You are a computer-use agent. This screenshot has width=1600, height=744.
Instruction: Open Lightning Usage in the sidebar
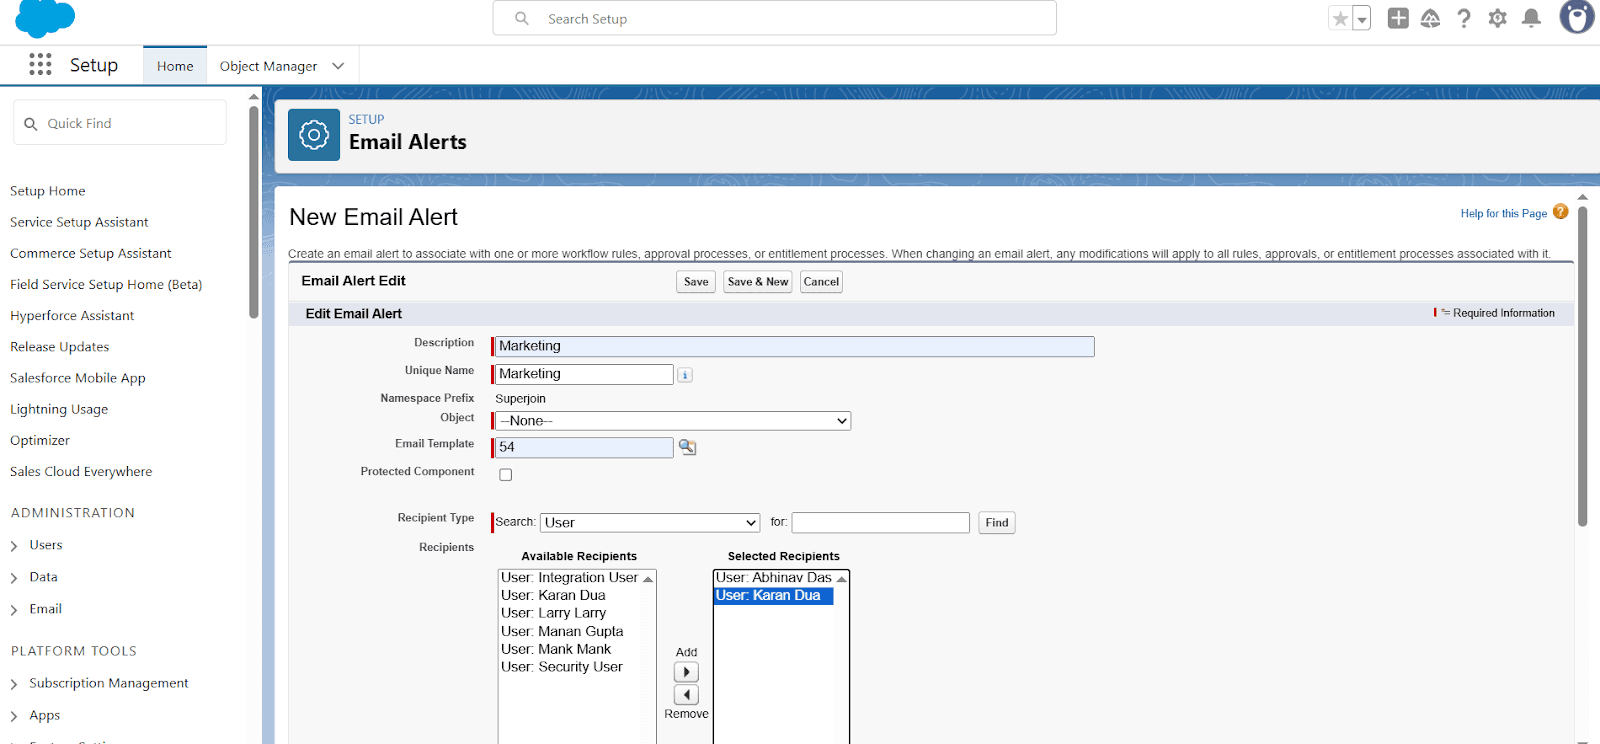tap(59, 409)
